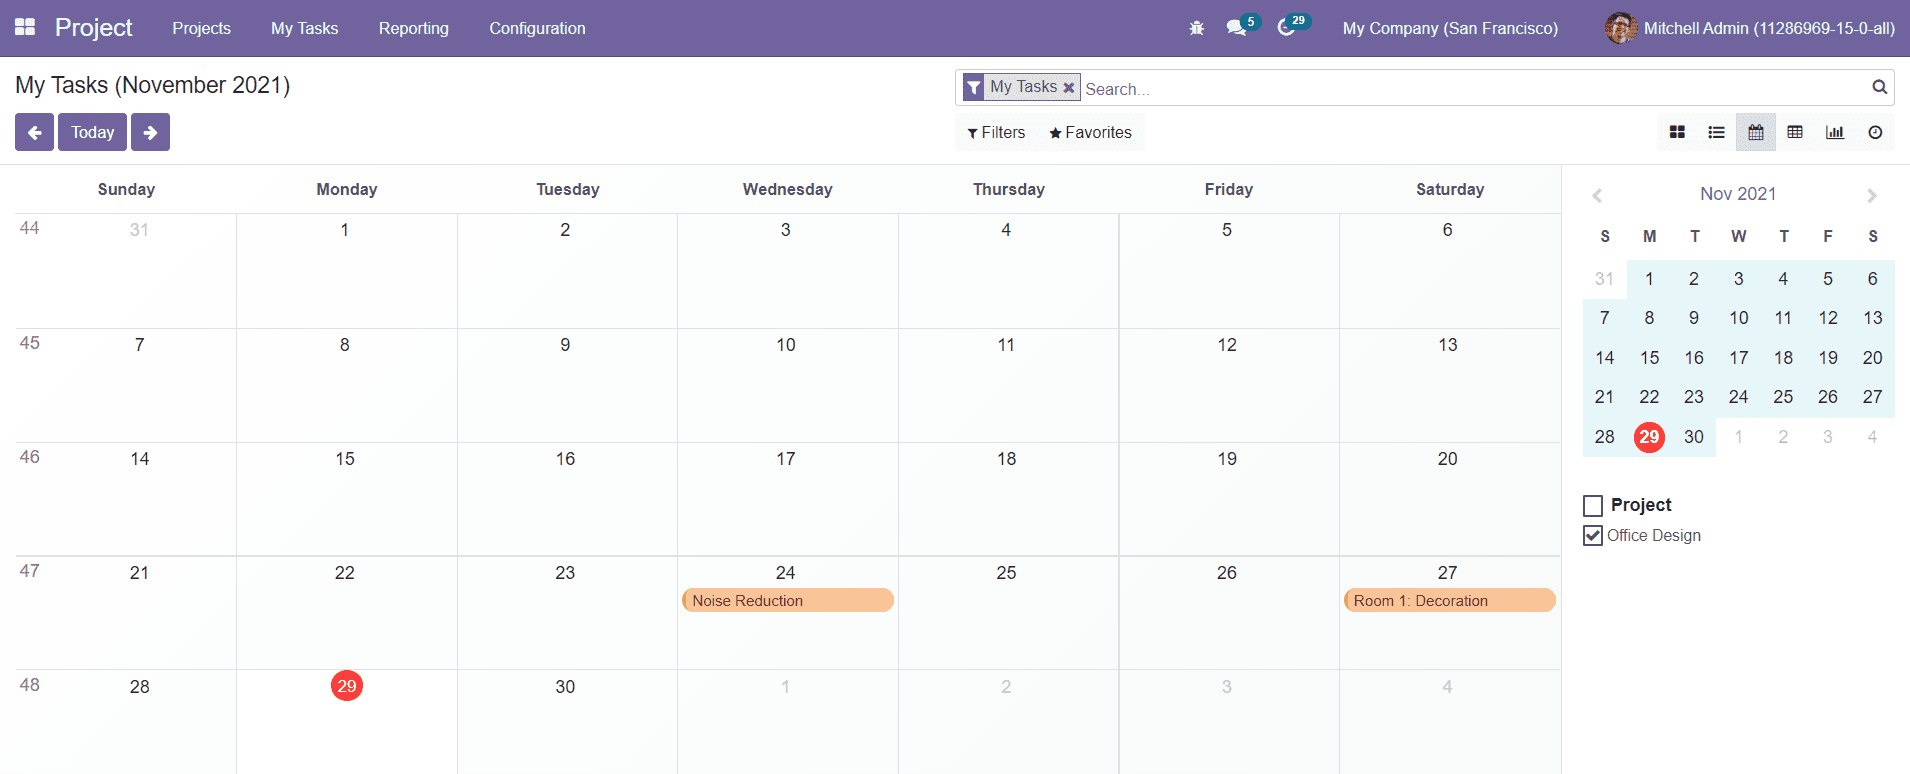Mini calendar next month chevron
1910x774 pixels.
tap(1872, 195)
